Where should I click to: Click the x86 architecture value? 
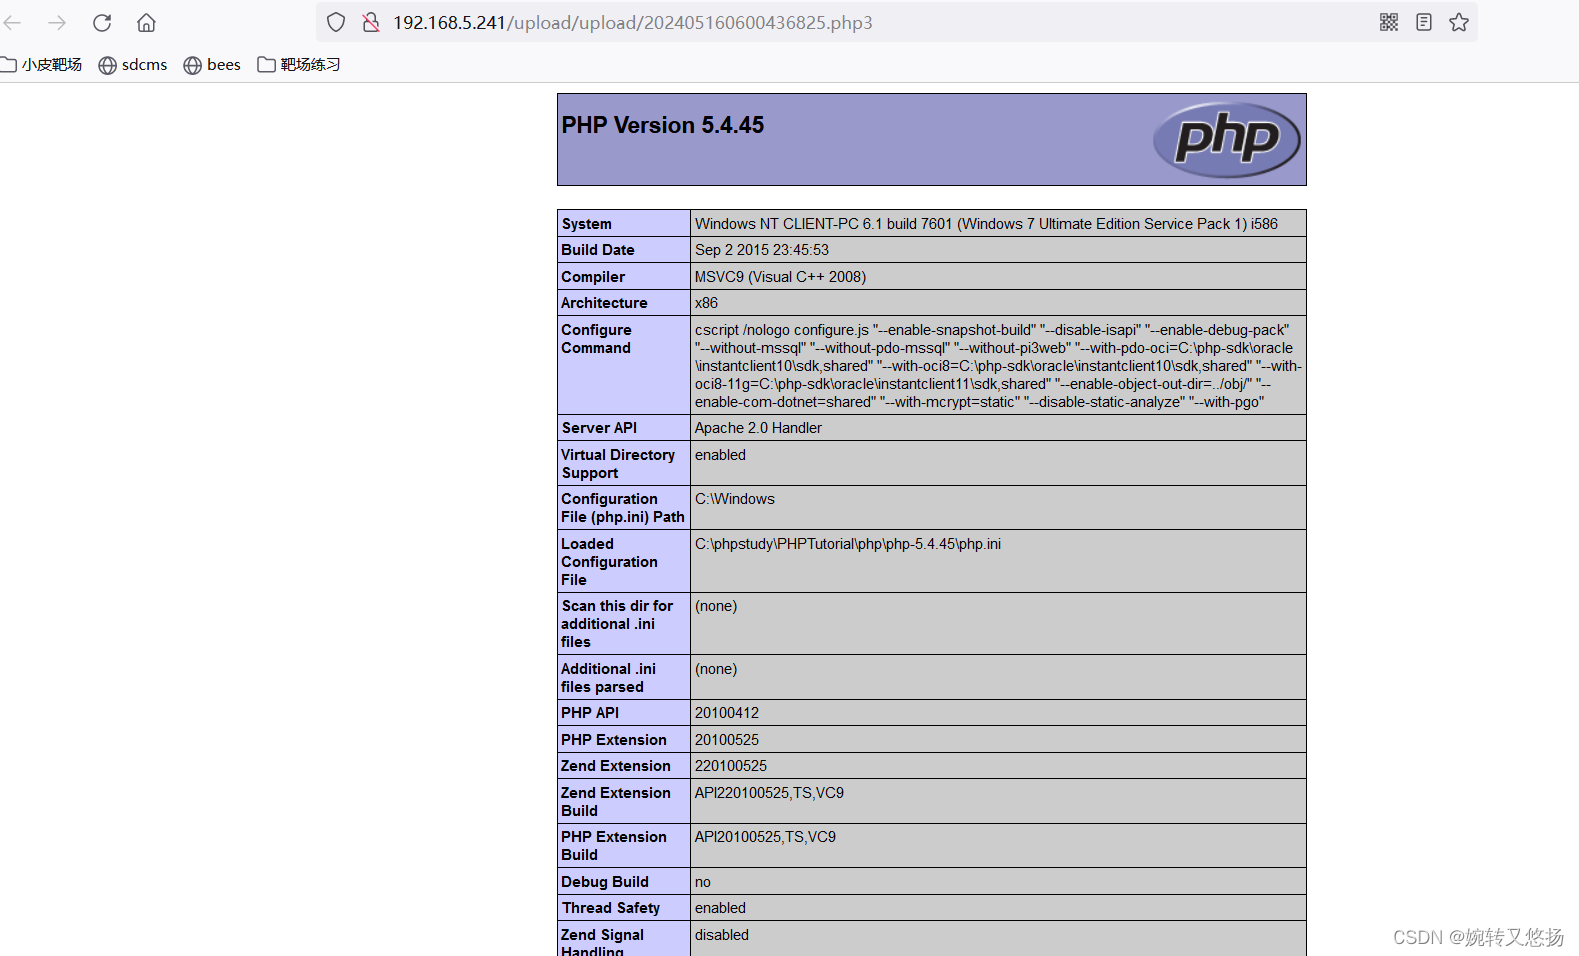click(x=706, y=303)
